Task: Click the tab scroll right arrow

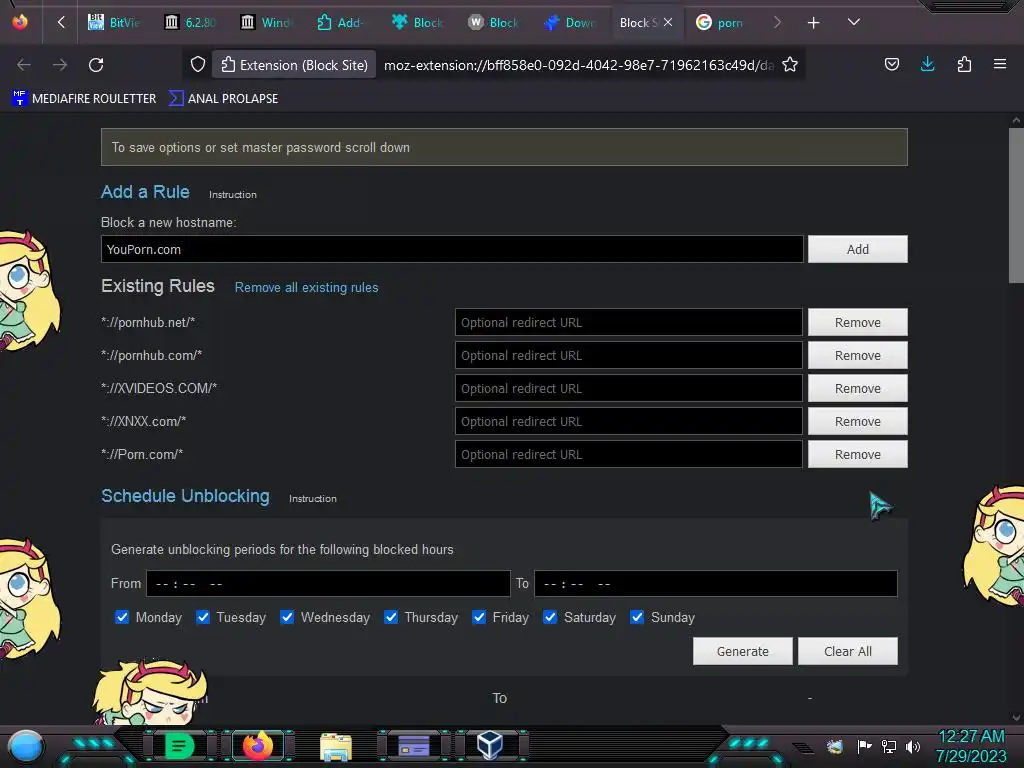Action: tap(776, 22)
